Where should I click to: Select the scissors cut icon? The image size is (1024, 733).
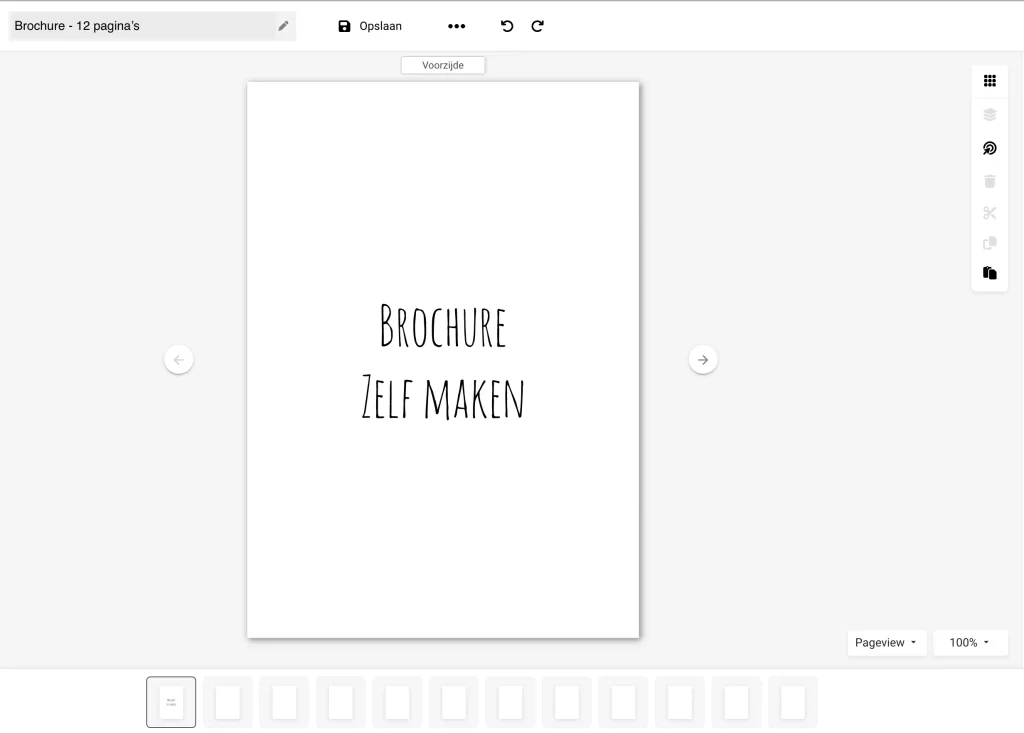point(989,212)
